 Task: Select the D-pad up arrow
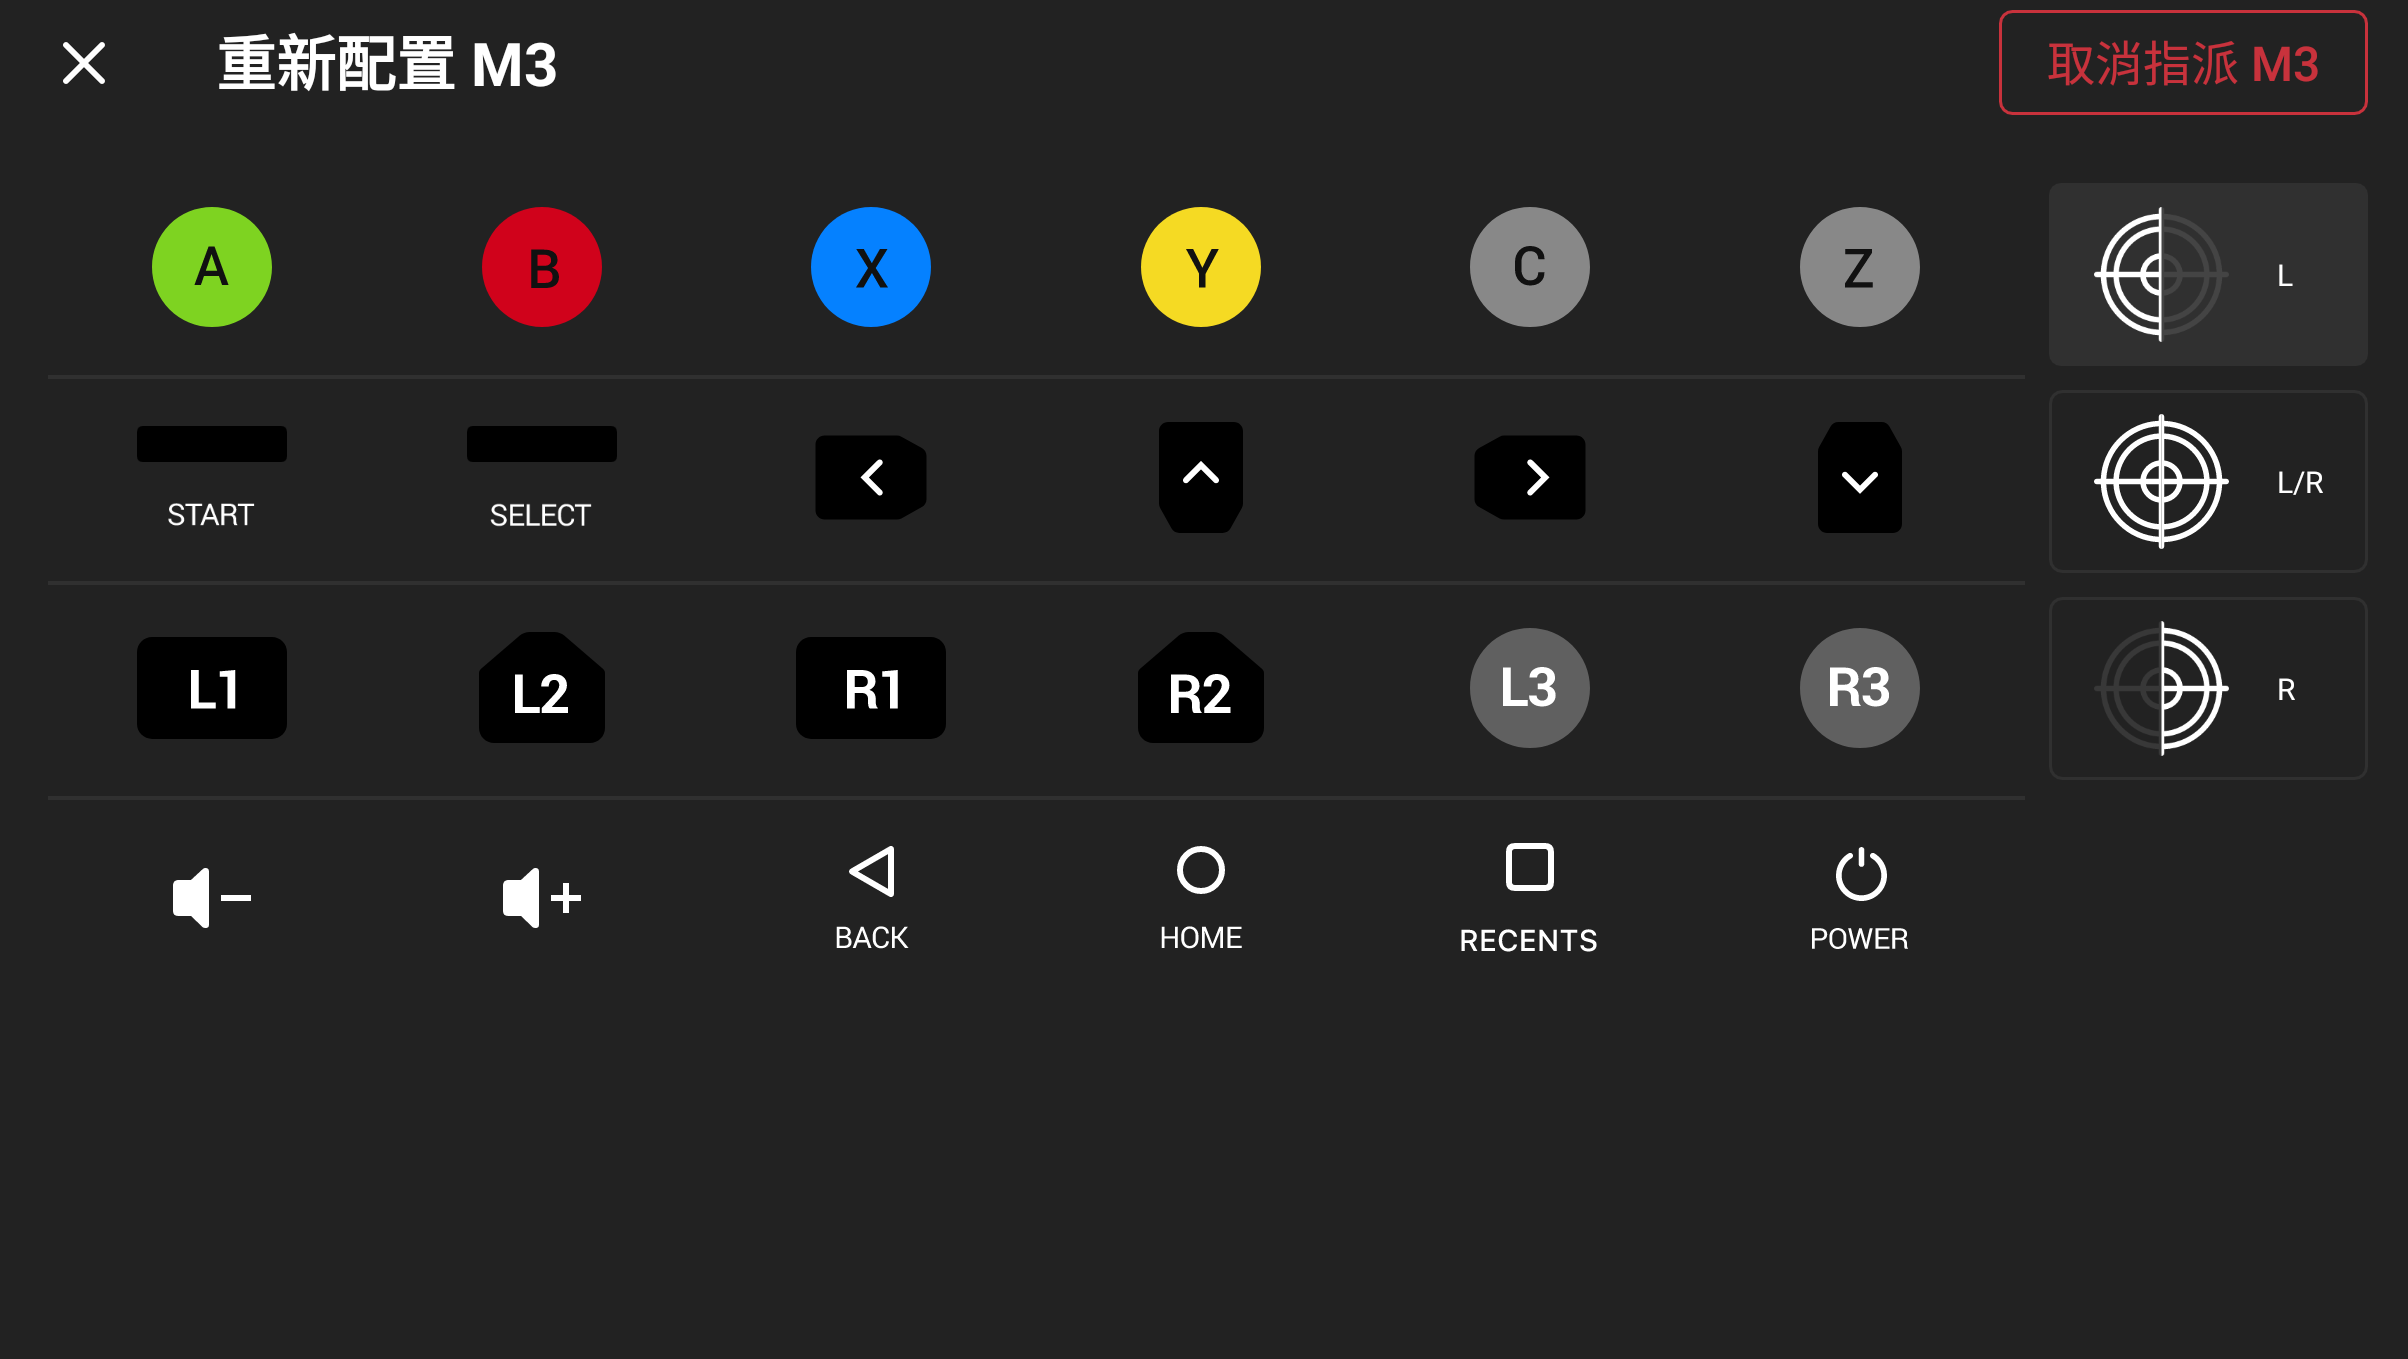coord(1201,477)
